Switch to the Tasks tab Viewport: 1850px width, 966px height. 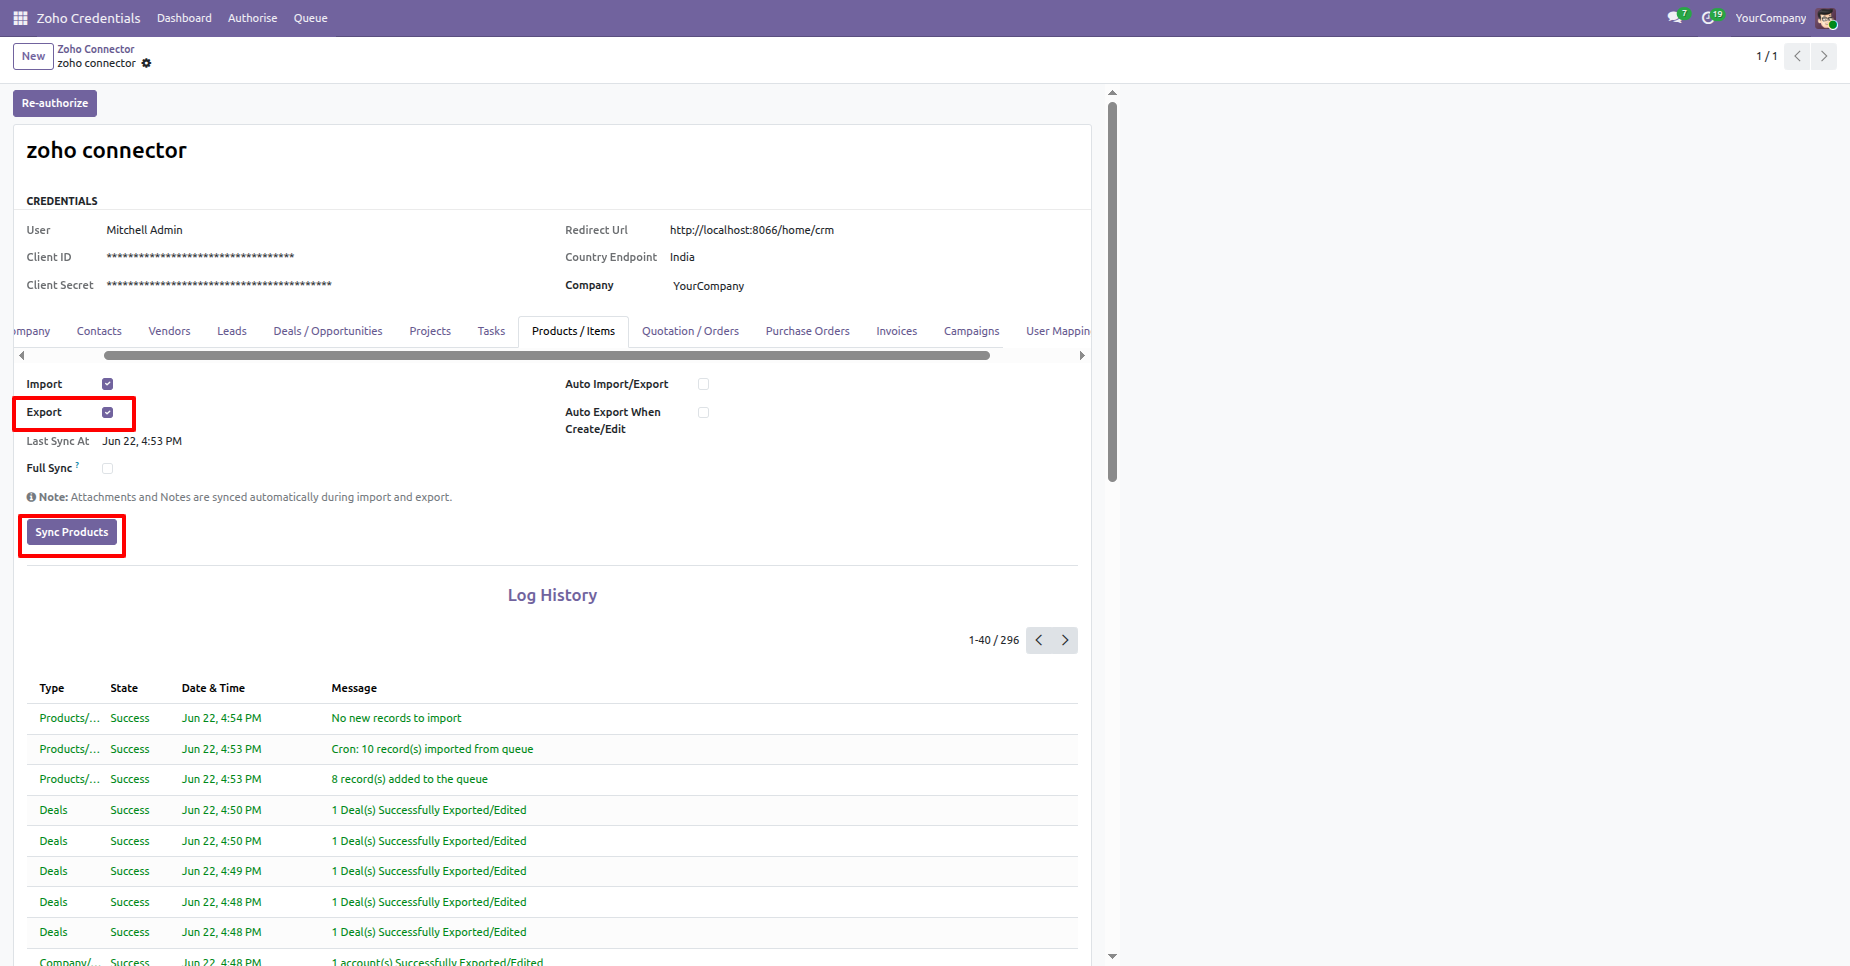click(491, 331)
